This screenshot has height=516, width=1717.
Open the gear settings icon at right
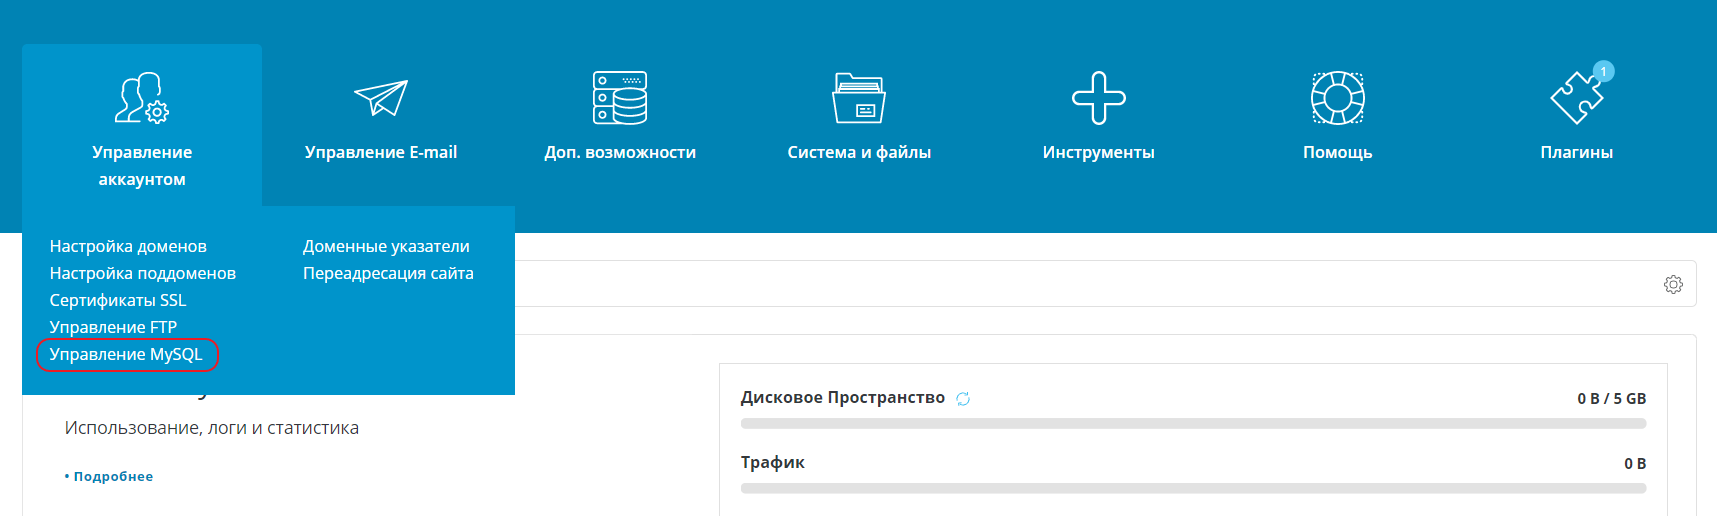point(1673,285)
